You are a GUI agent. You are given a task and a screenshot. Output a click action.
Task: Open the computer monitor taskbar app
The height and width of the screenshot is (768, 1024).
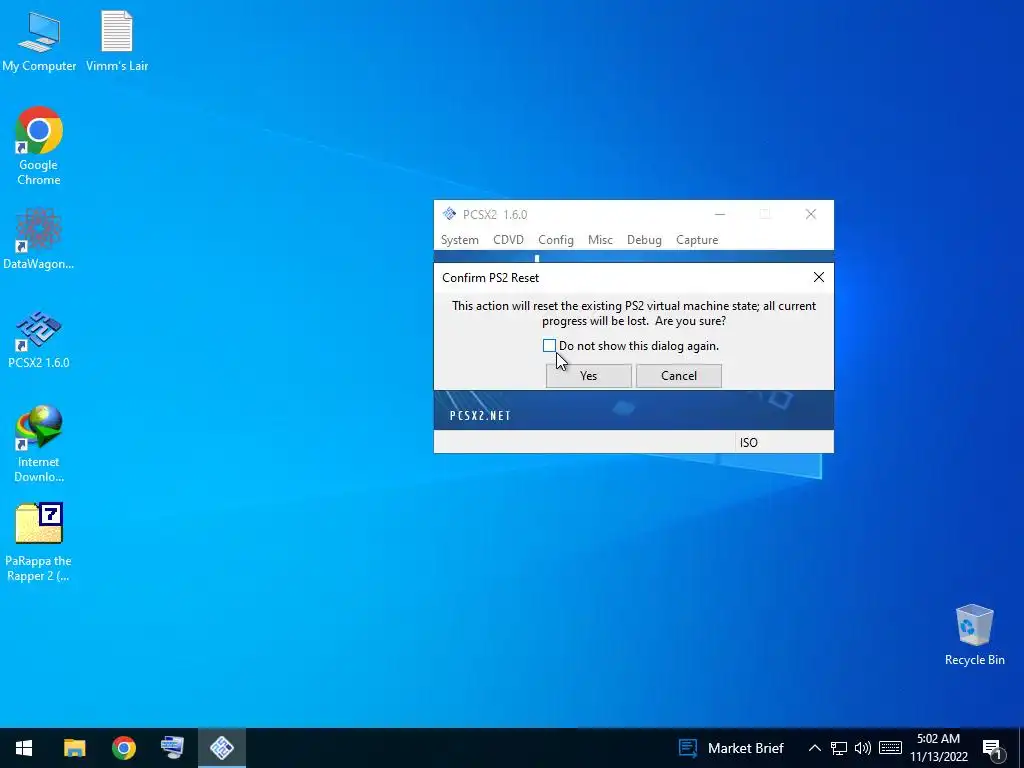click(172, 748)
